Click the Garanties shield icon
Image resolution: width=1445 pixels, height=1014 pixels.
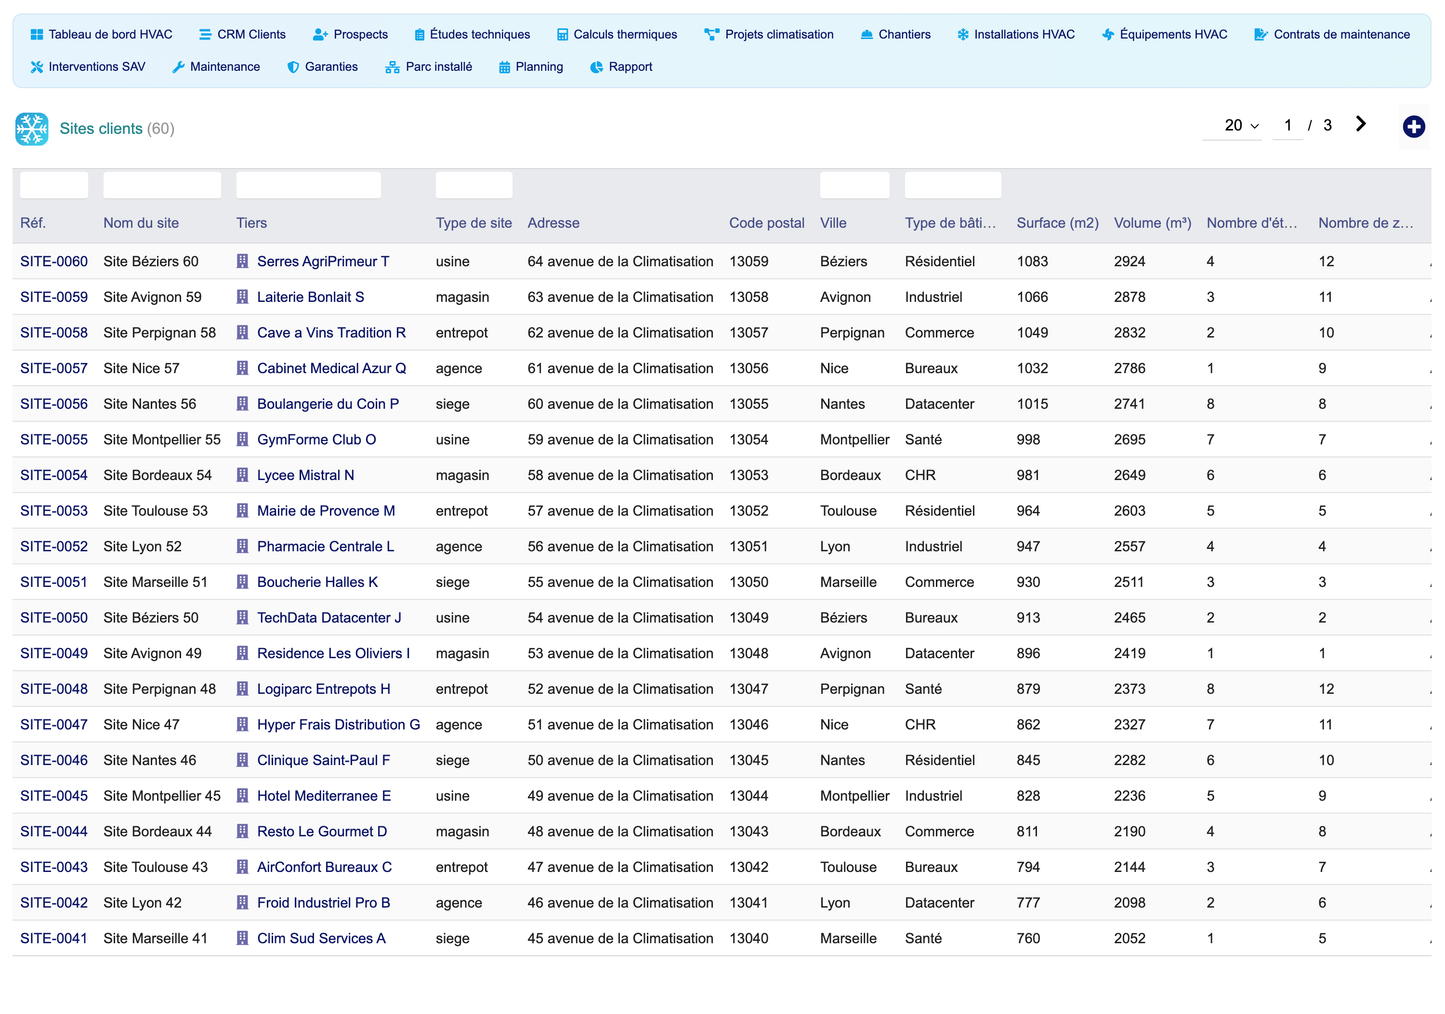[x=293, y=67]
